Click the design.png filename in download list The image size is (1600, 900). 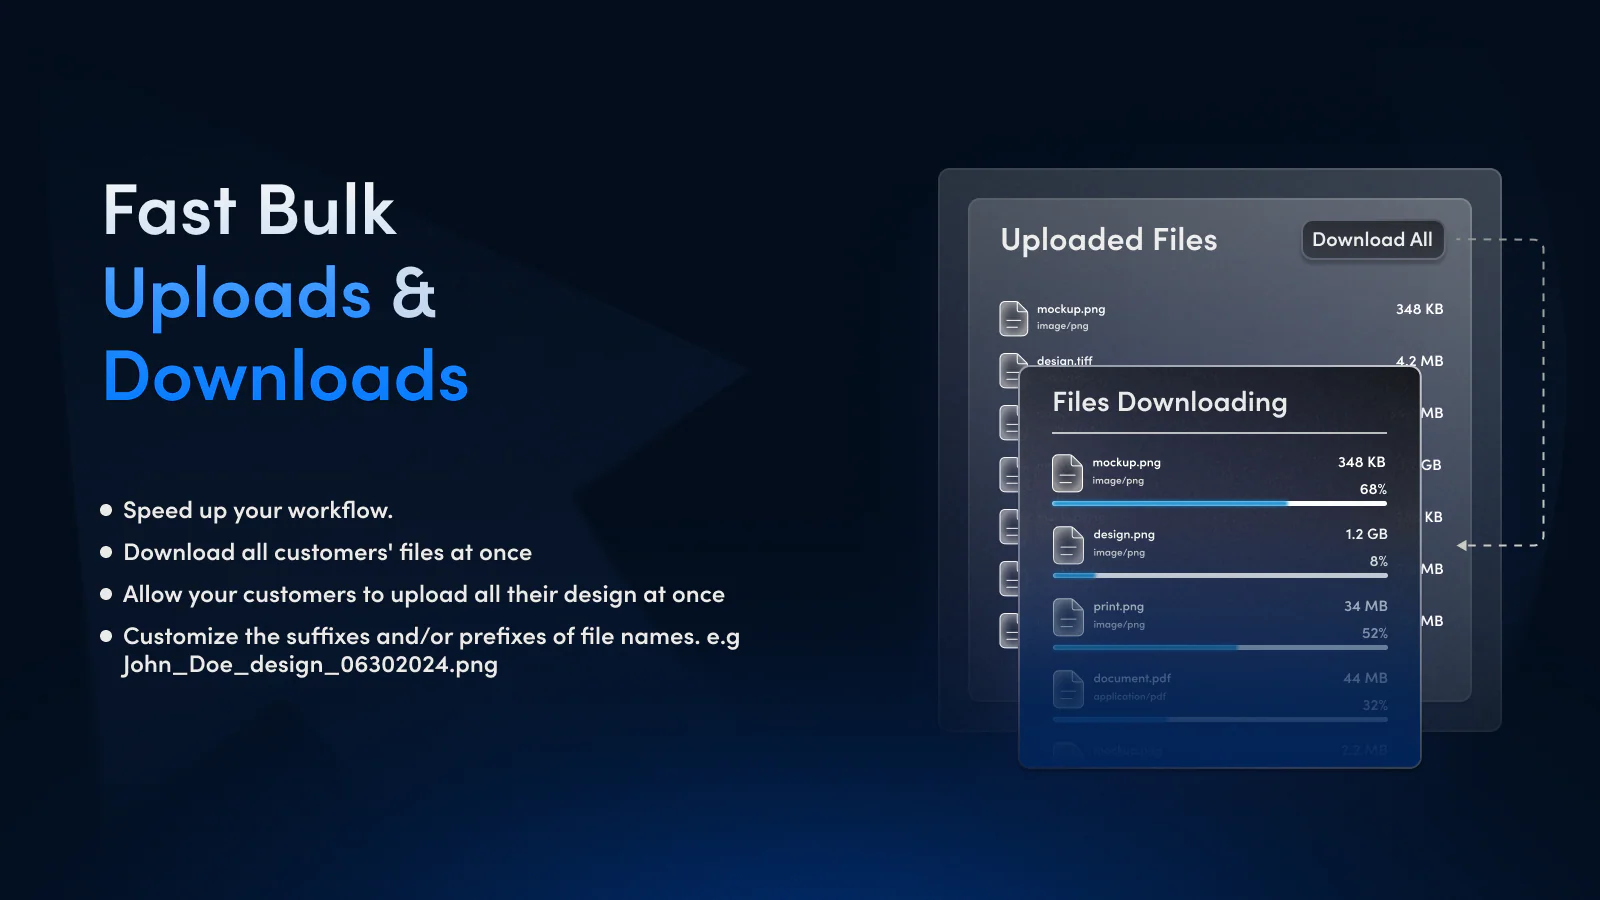point(1123,535)
